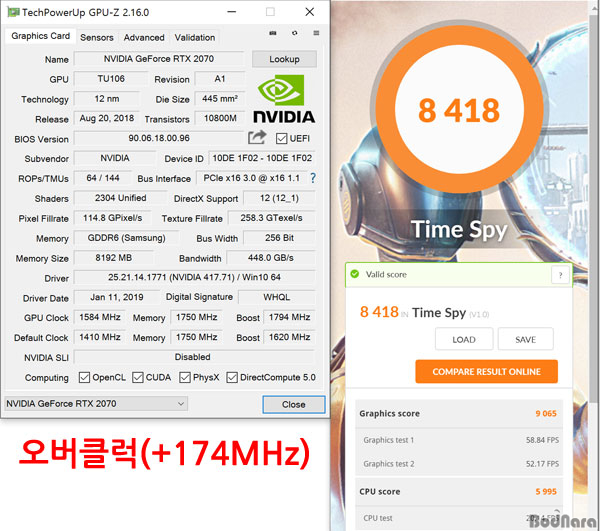Screen dimensions: 600x531
Task: Click the Valid score label text
Action: click(386, 274)
